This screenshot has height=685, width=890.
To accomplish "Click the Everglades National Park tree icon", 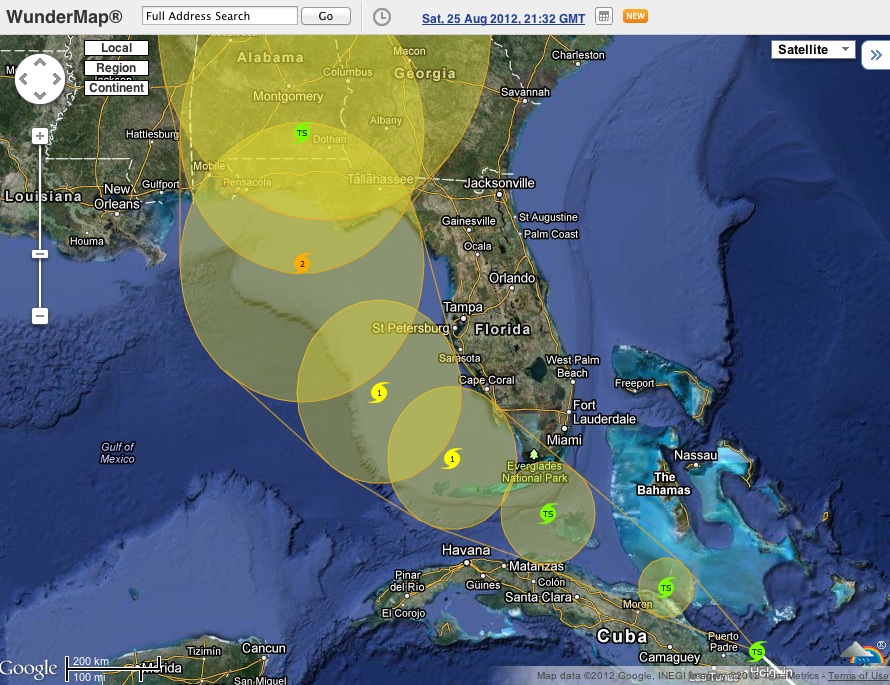I will [534, 455].
